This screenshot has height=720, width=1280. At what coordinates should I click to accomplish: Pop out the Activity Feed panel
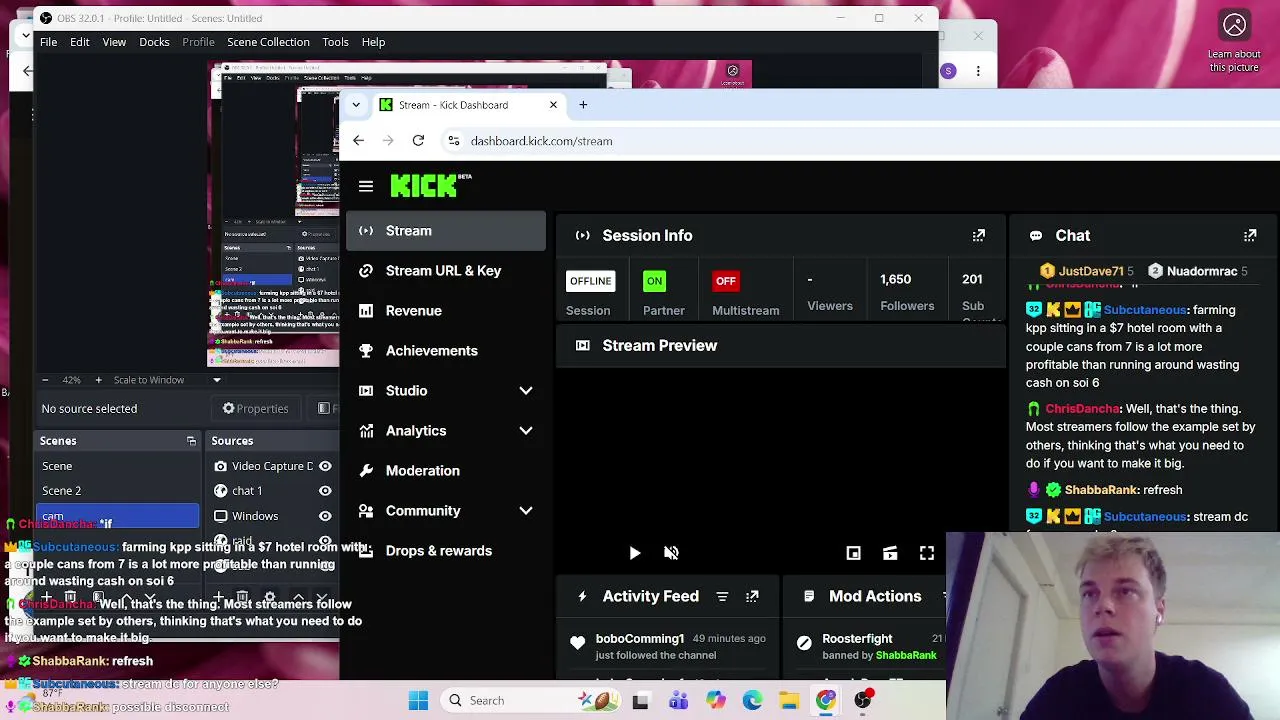click(x=752, y=597)
